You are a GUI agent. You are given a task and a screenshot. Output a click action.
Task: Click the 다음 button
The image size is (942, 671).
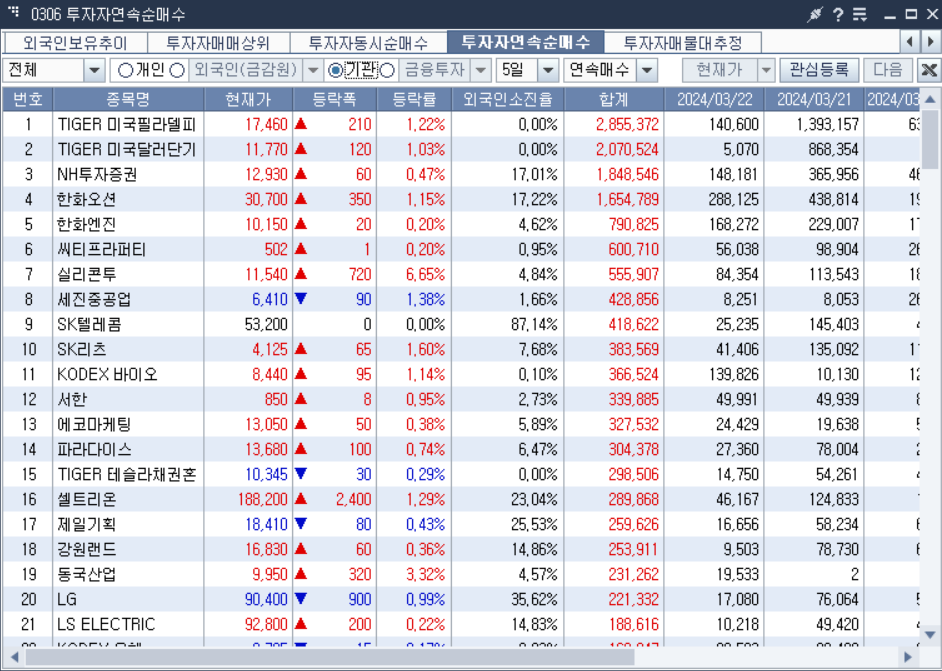(888, 71)
